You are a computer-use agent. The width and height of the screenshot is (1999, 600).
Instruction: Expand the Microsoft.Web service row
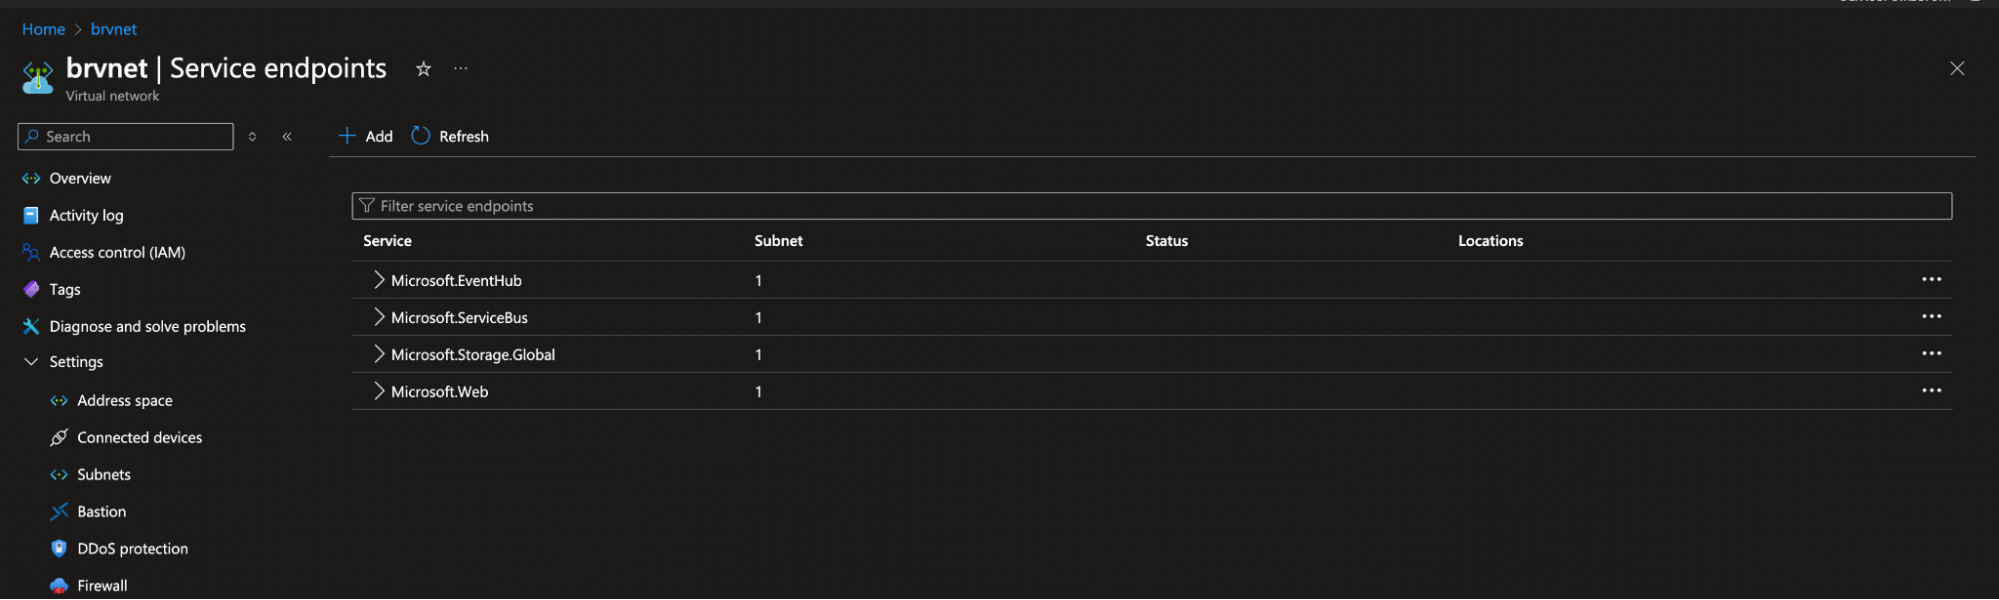[379, 391]
